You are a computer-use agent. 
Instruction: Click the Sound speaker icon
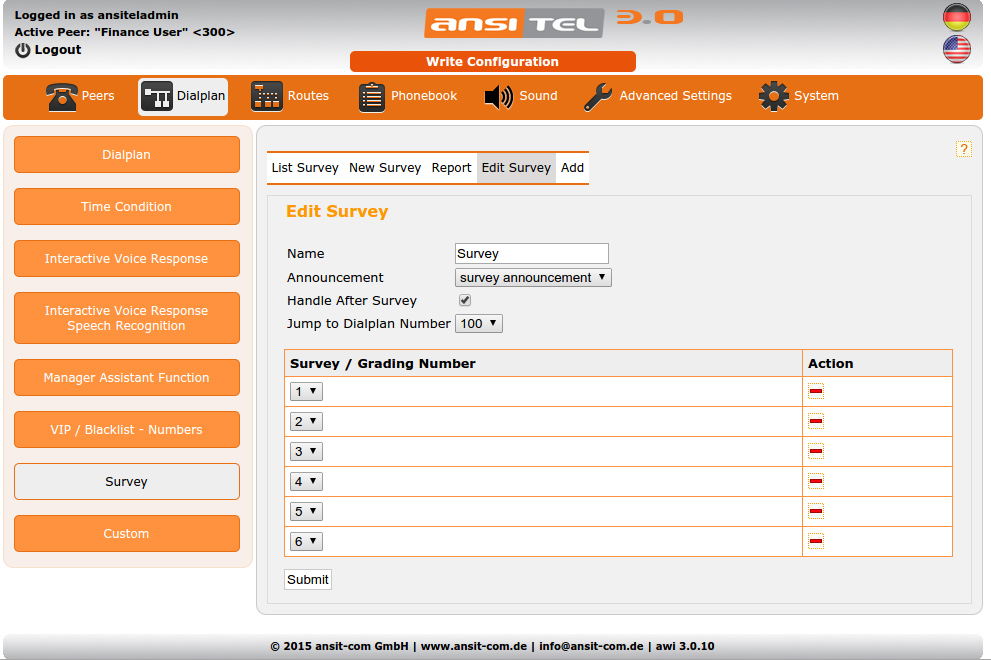coord(498,96)
